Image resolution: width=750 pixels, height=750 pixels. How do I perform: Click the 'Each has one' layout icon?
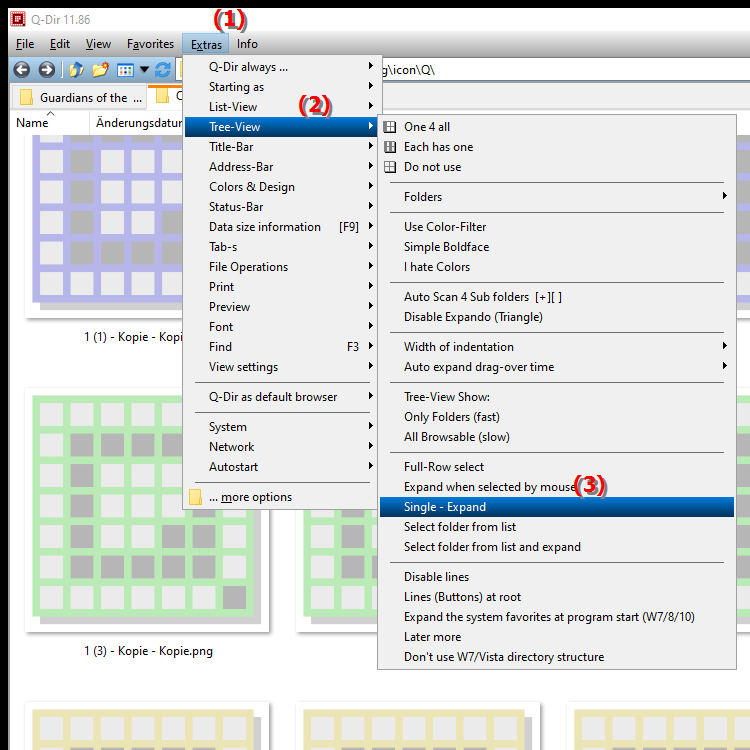tap(390, 147)
